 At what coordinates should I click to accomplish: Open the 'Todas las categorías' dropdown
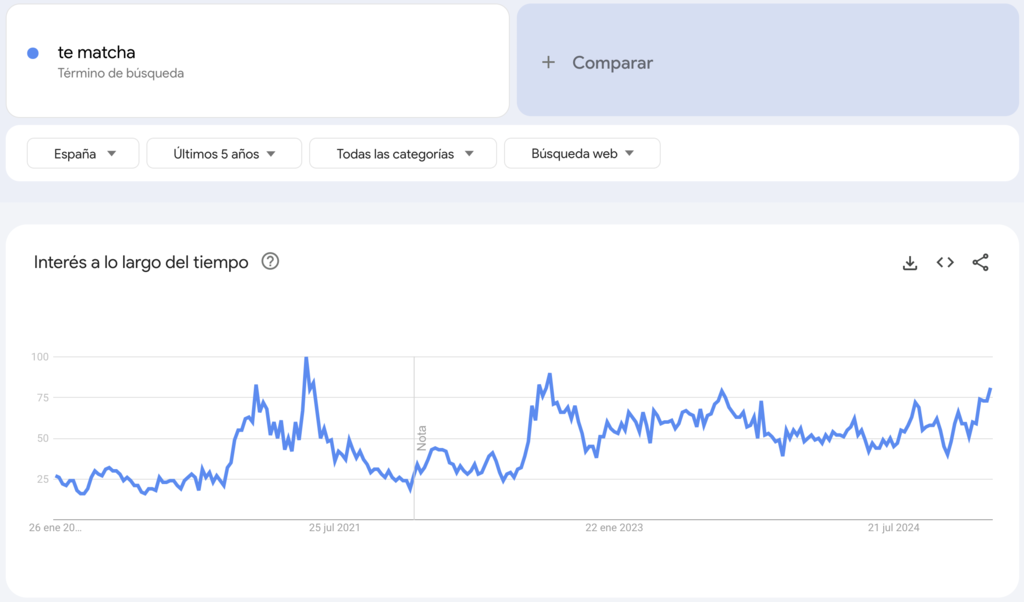coord(402,153)
